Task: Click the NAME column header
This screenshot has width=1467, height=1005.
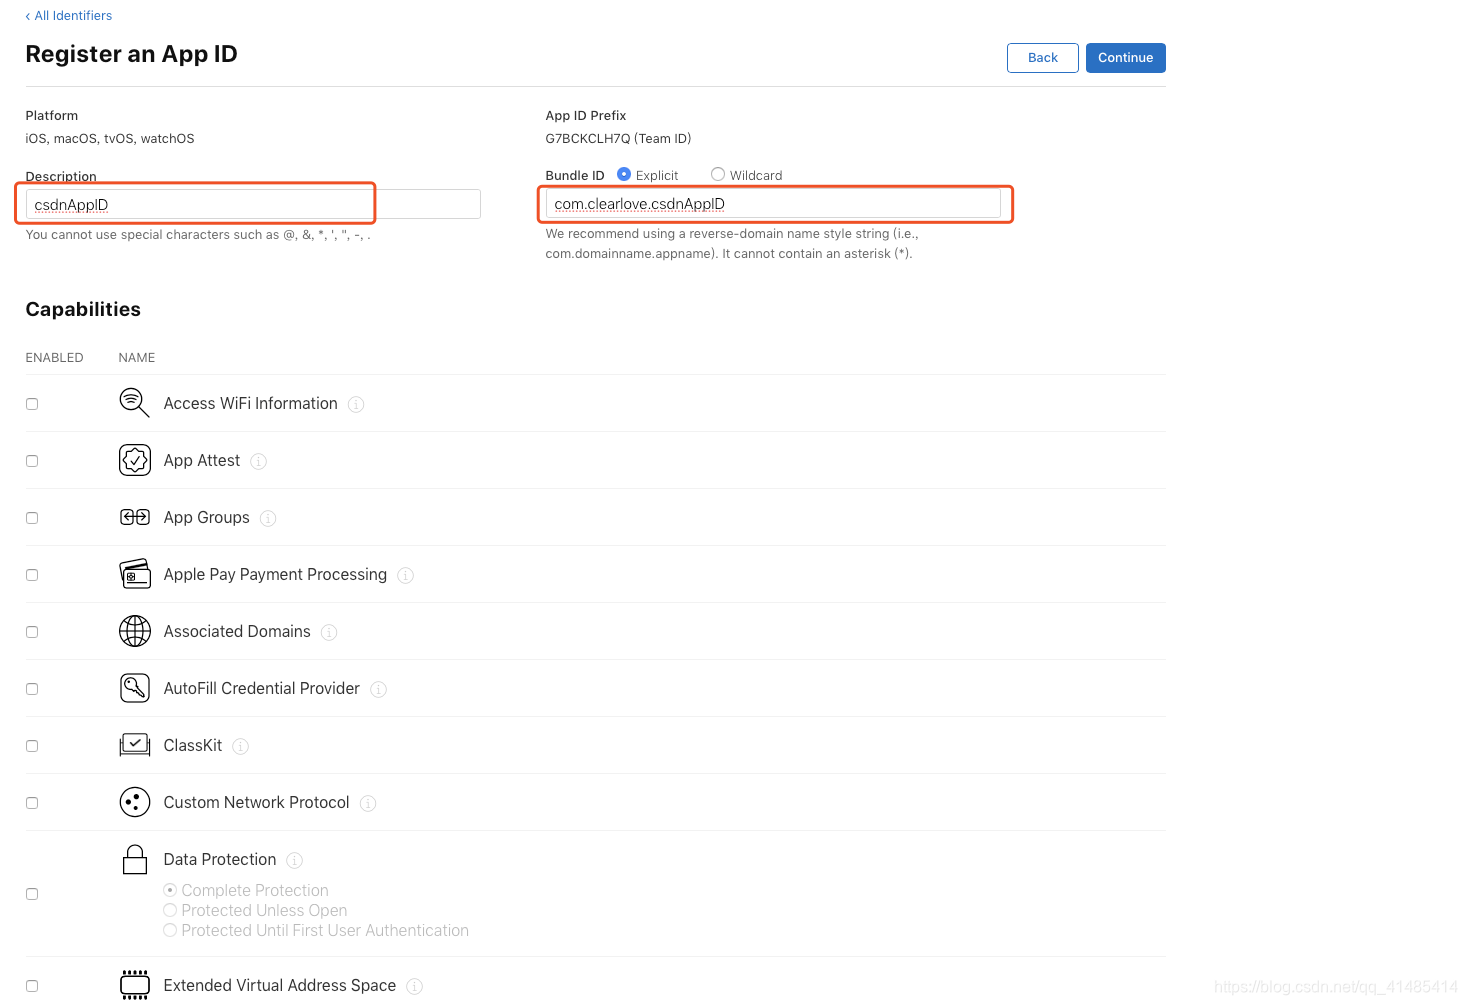Action: coord(137,357)
